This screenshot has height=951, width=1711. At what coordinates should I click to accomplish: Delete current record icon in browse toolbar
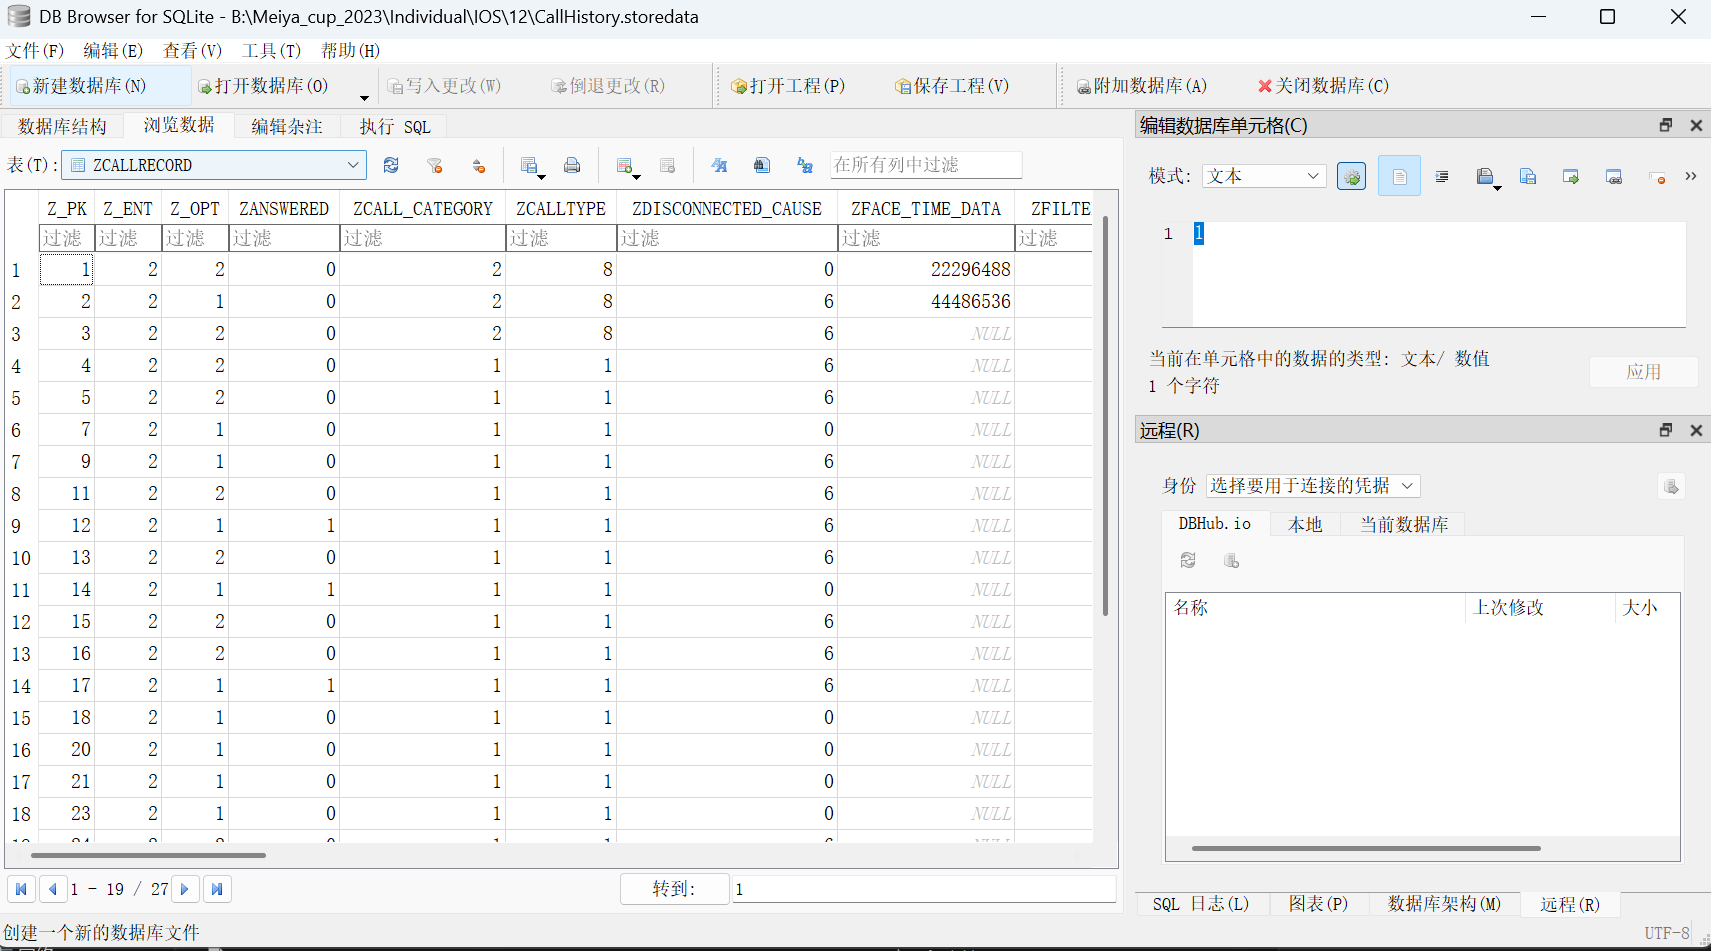pyautogui.click(x=667, y=165)
